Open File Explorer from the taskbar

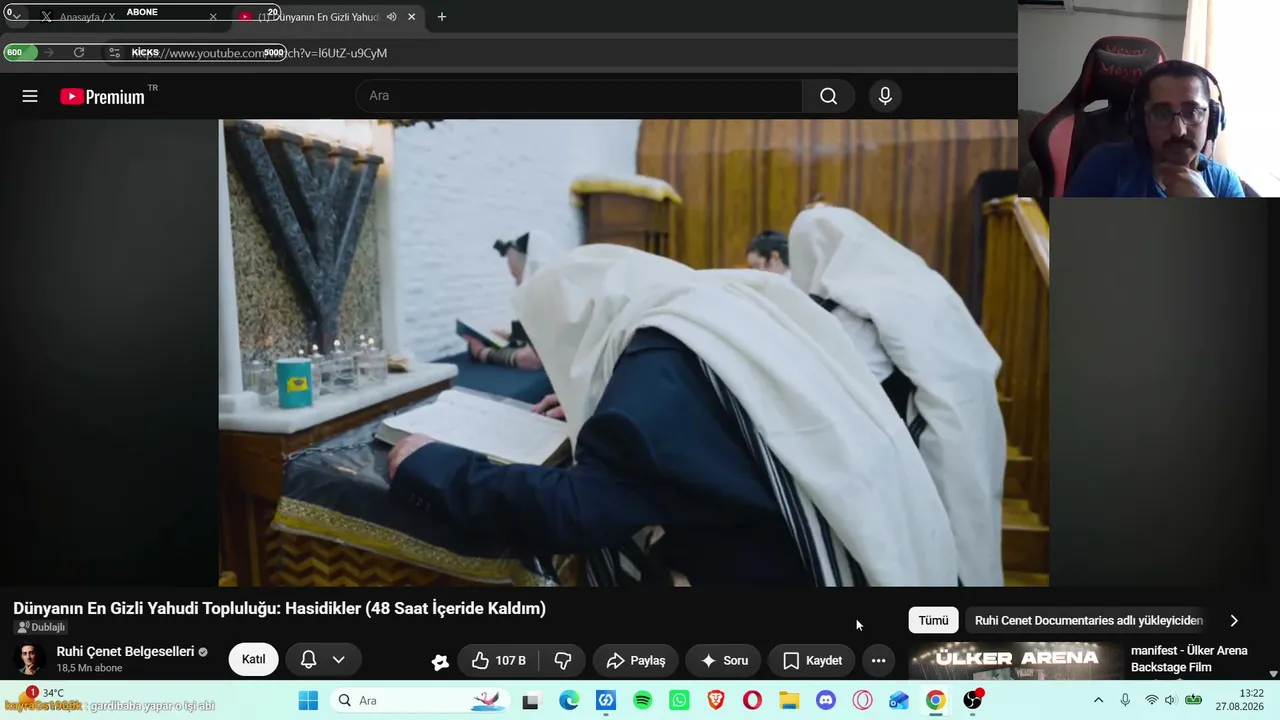coord(789,700)
